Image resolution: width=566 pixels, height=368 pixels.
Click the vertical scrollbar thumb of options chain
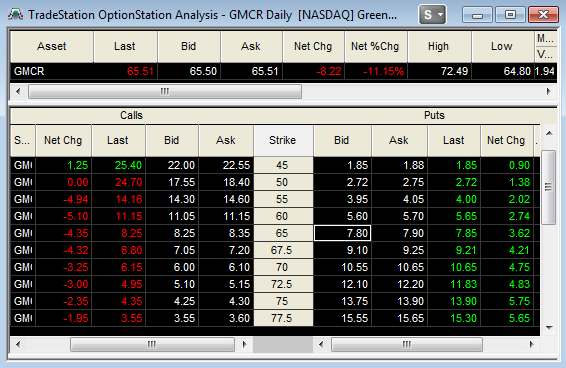tap(549, 187)
